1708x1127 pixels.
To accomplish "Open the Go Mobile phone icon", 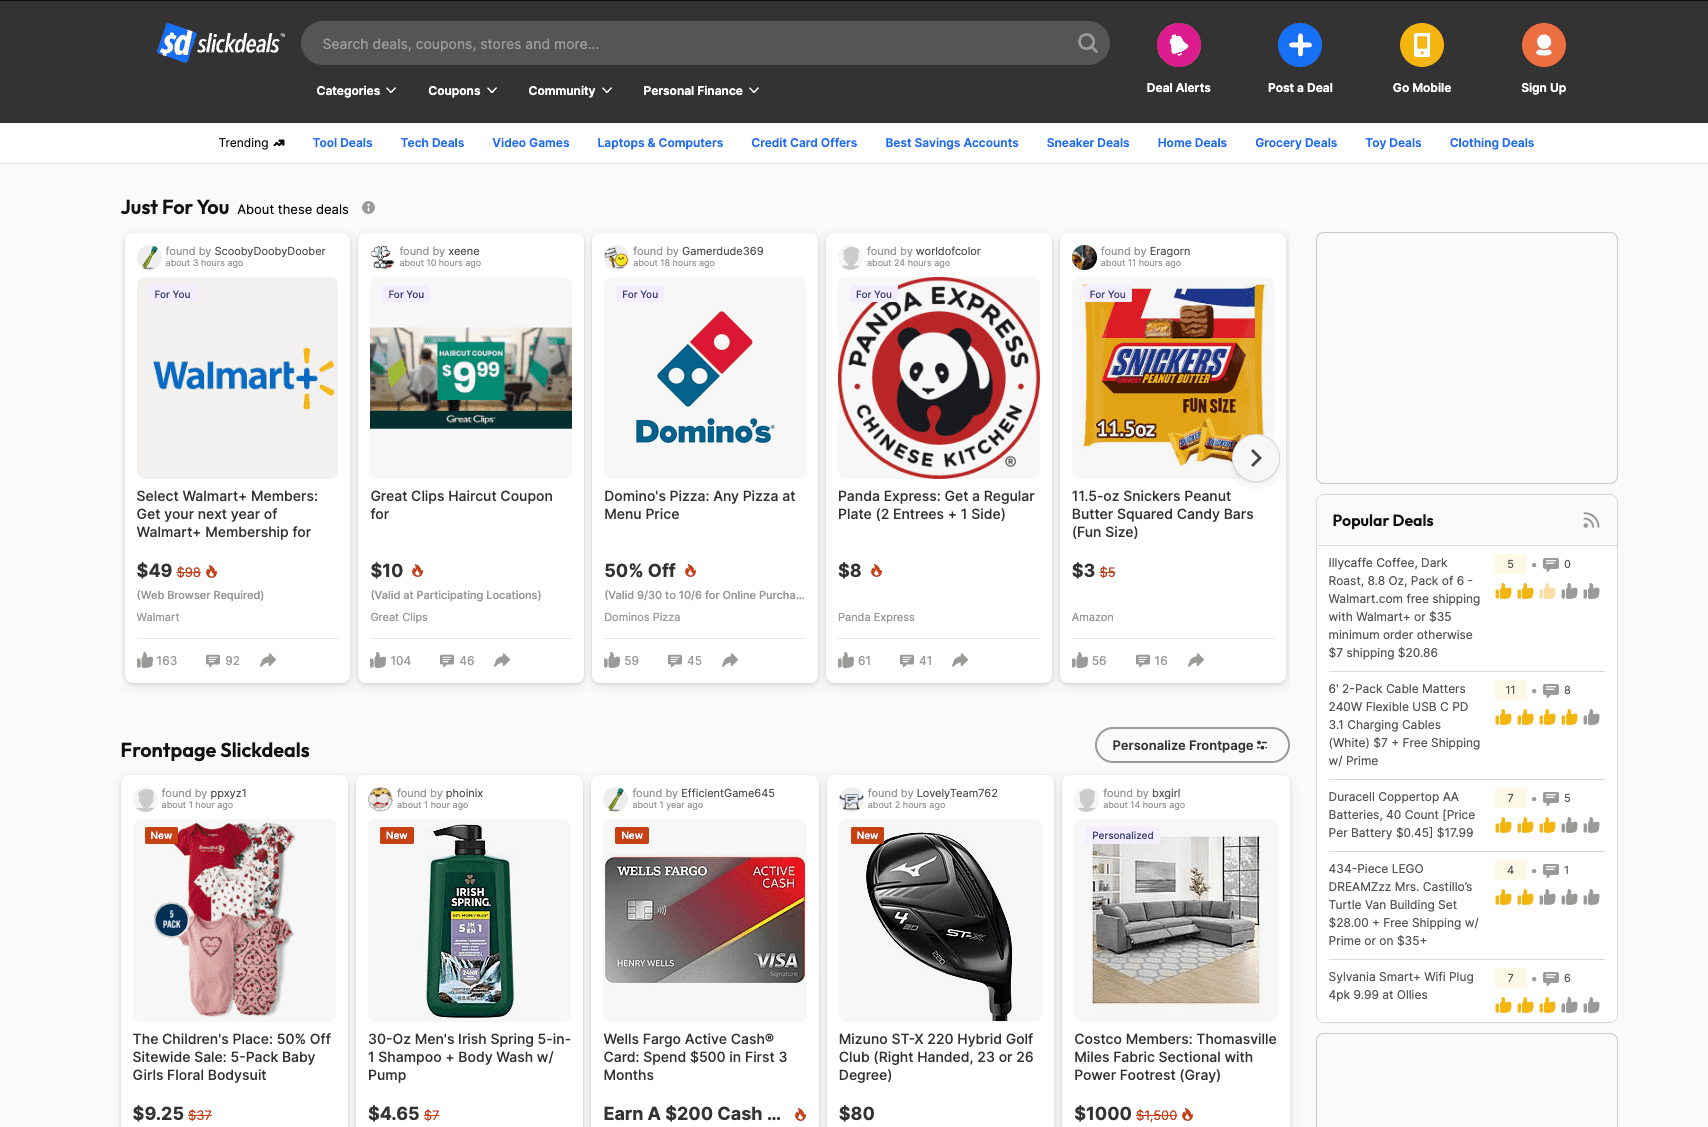I will click(x=1421, y=45).
